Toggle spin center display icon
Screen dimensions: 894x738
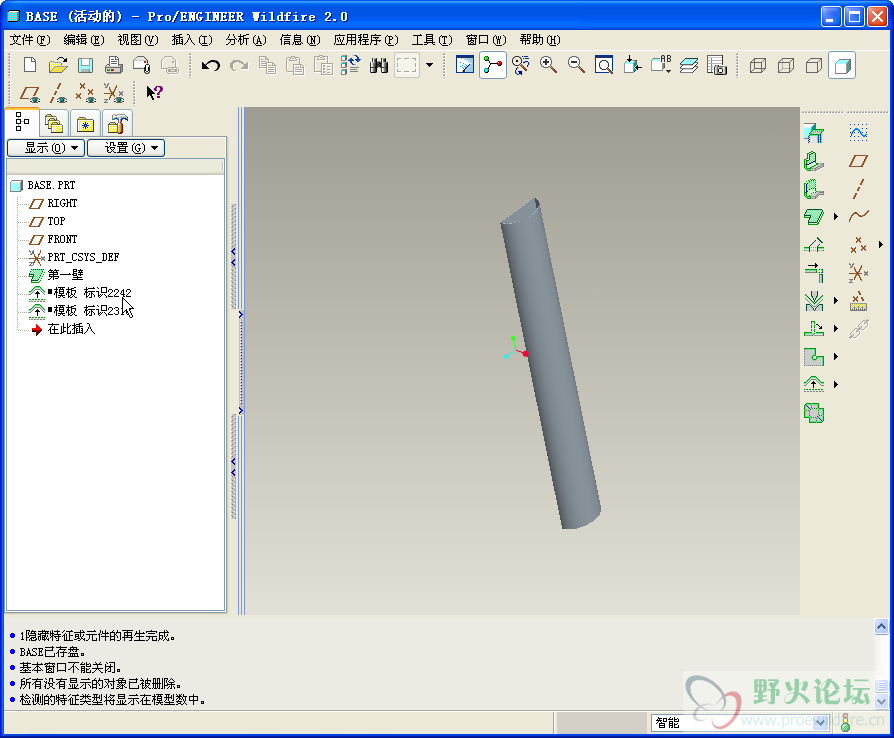pyautogui.click(x=493, y=66)
